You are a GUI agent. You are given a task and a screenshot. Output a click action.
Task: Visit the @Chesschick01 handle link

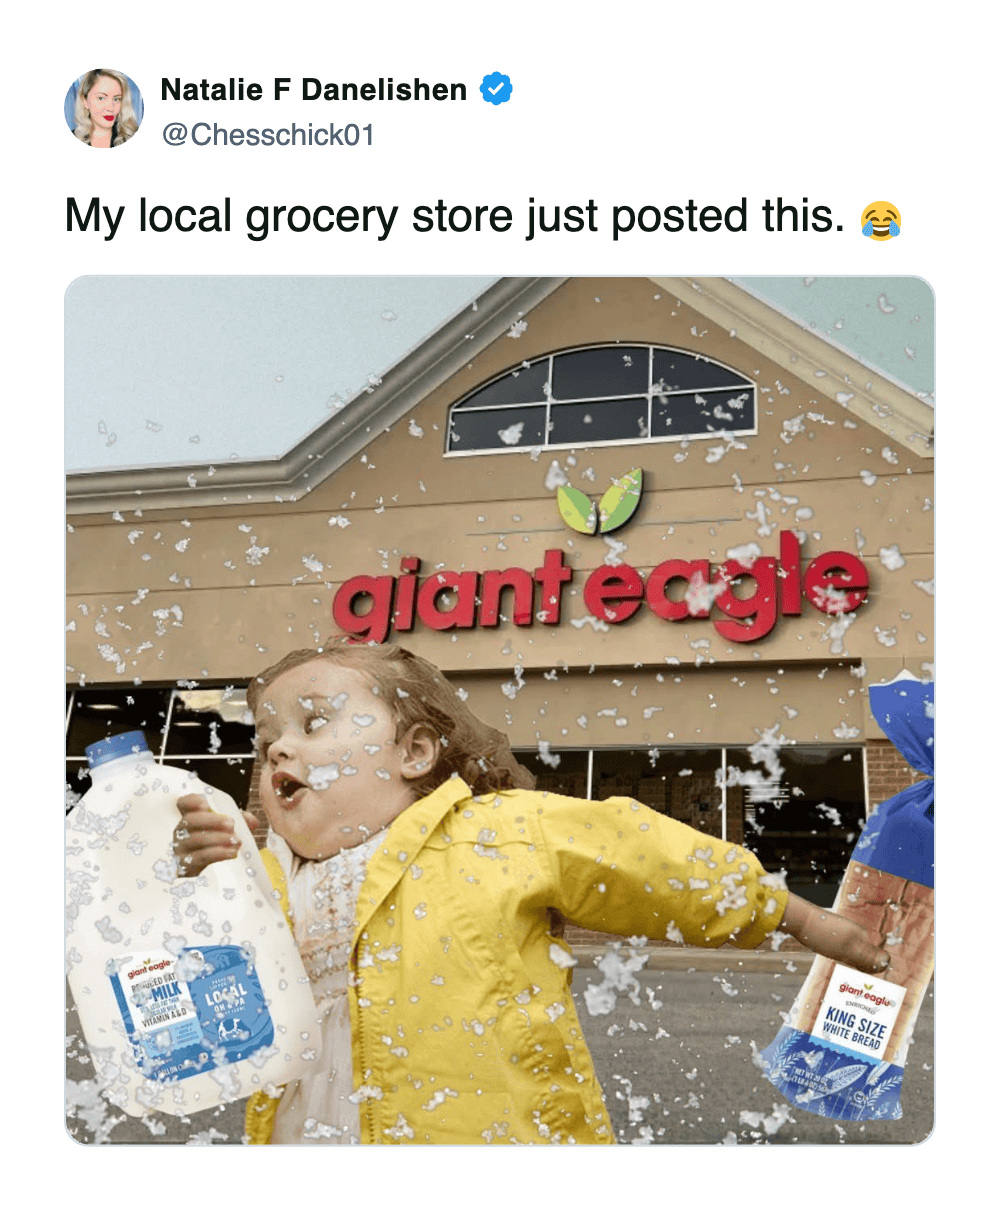click(x=268, y=135)
